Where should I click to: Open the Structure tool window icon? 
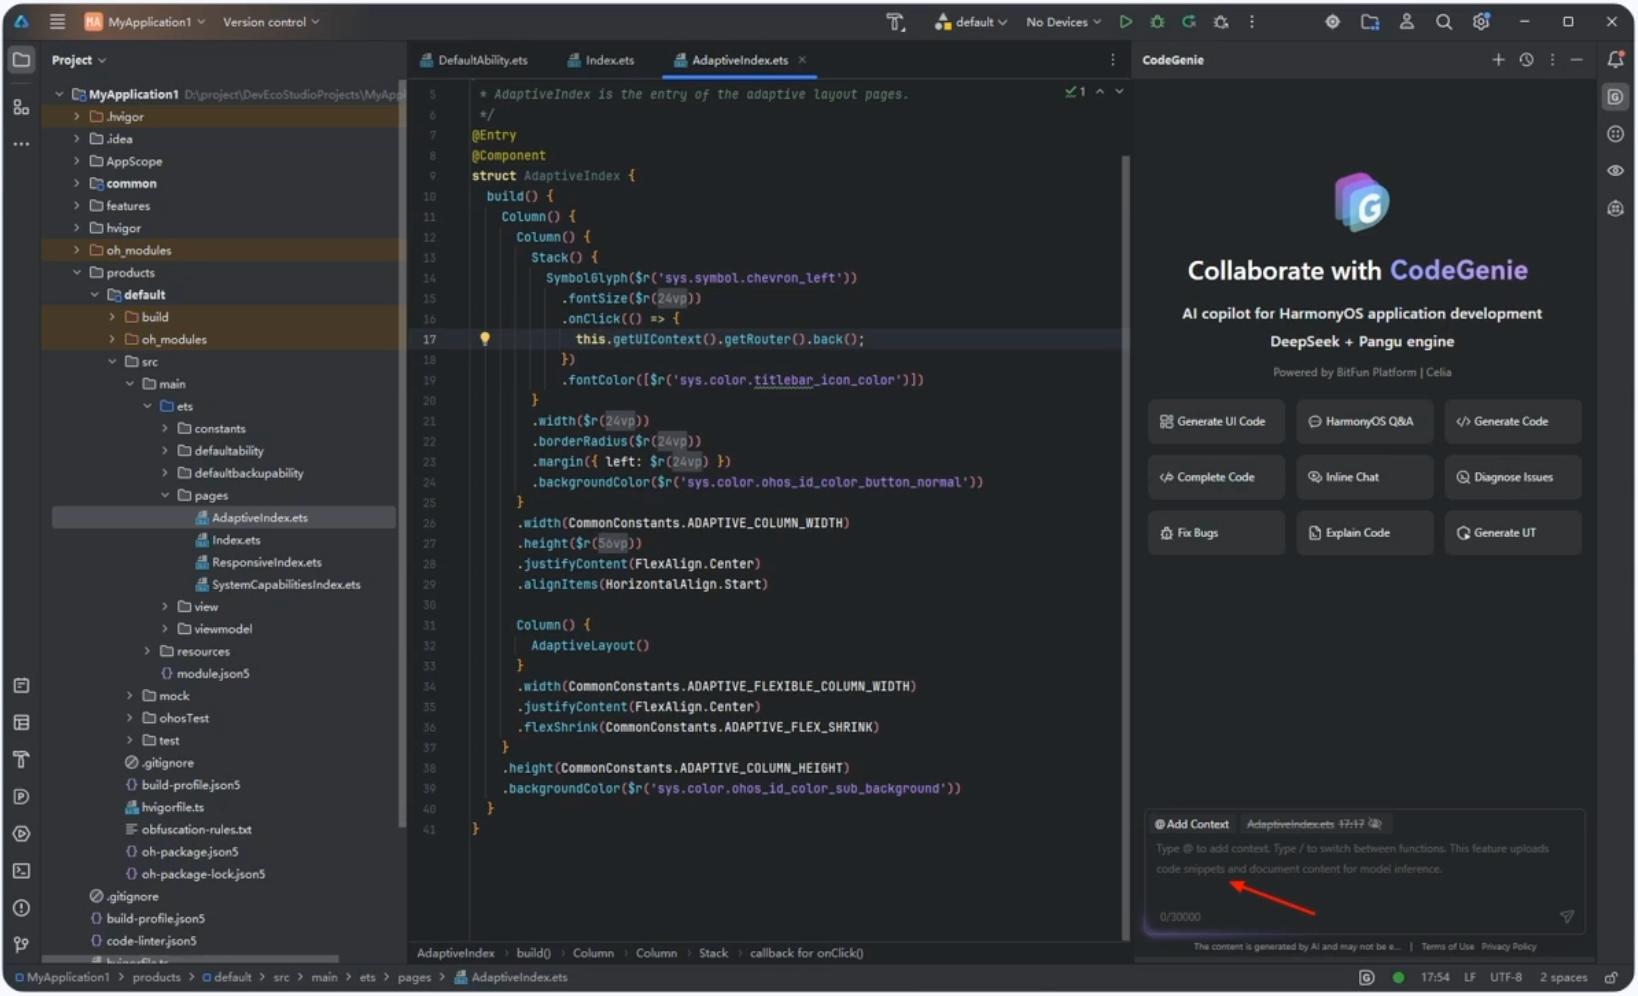click(x=21, y=106)
